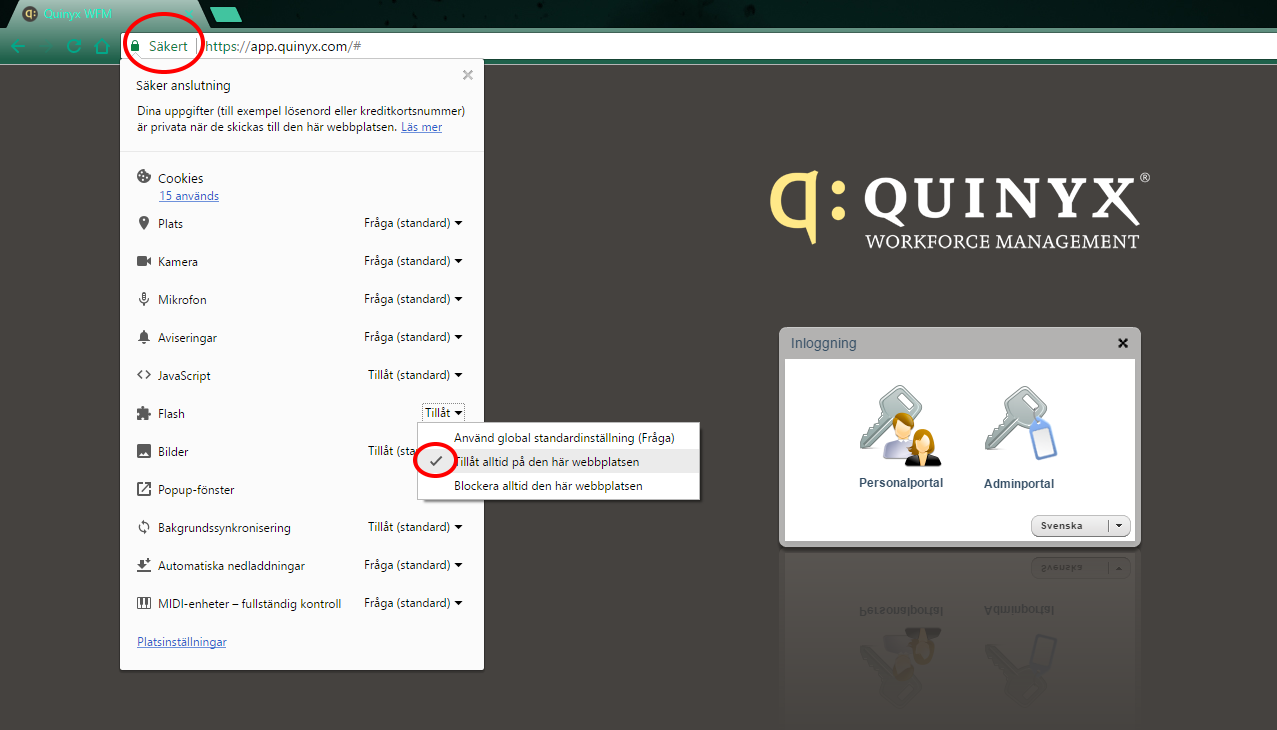Open the Platsinställningar link

(181, 641)
